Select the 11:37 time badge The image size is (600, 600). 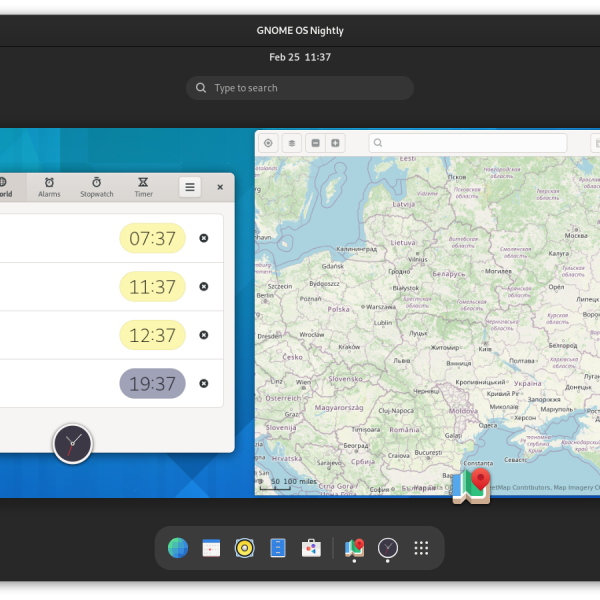pyautogui.click(x=152, y=287)
